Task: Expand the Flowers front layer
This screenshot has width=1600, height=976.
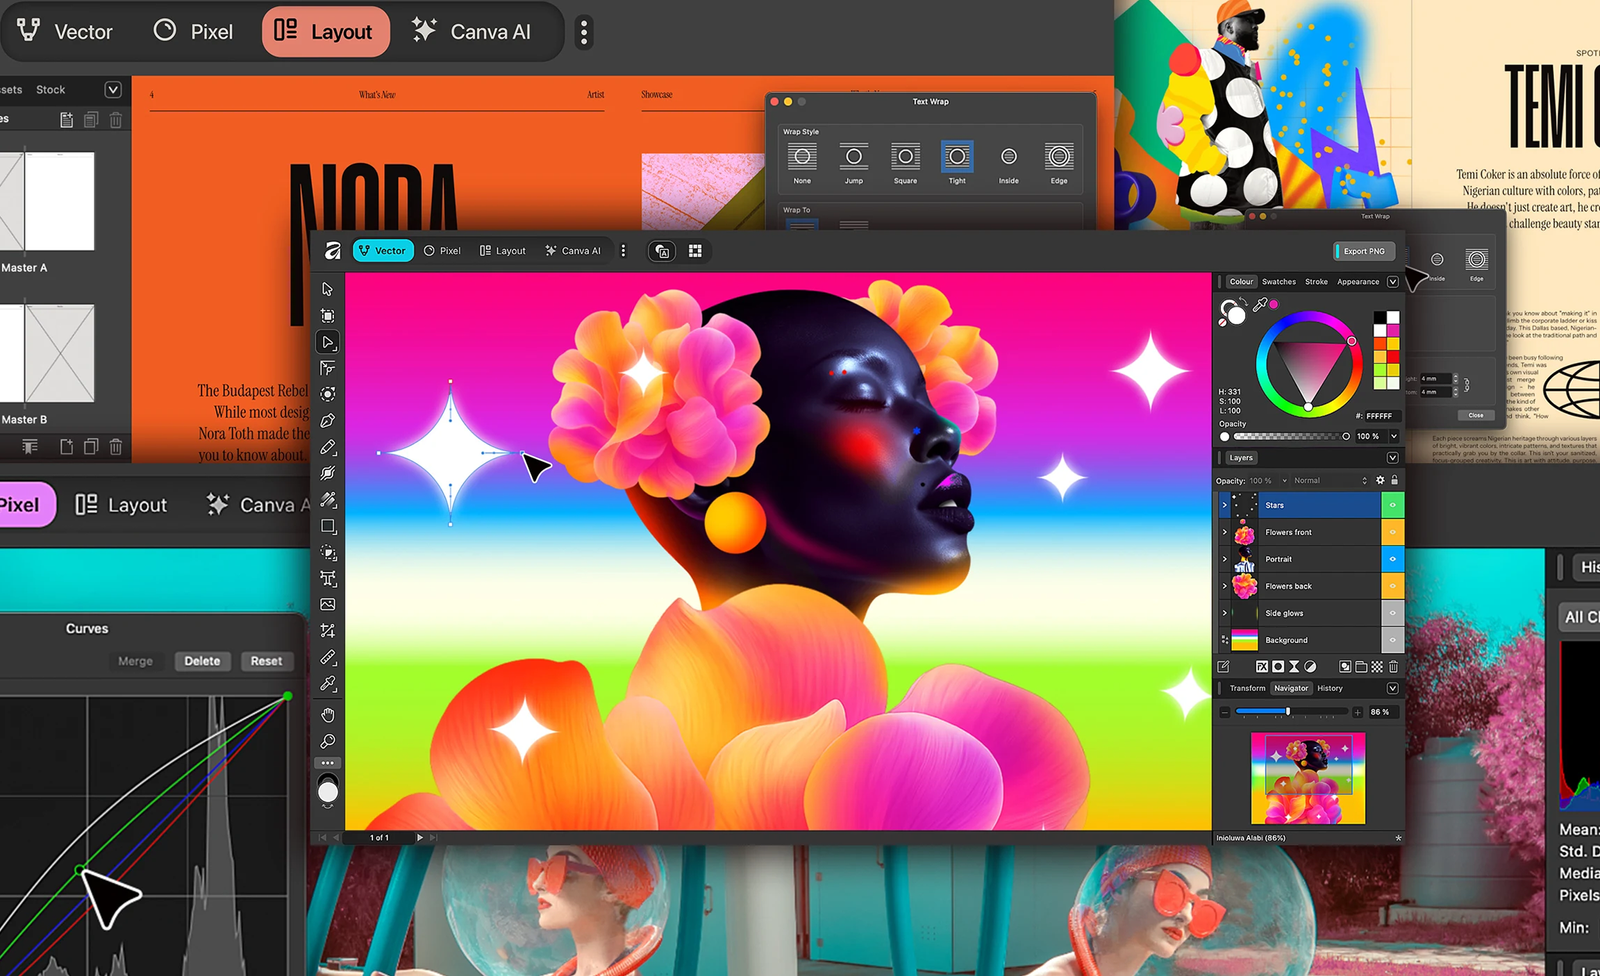Action: pos(1224,532)
